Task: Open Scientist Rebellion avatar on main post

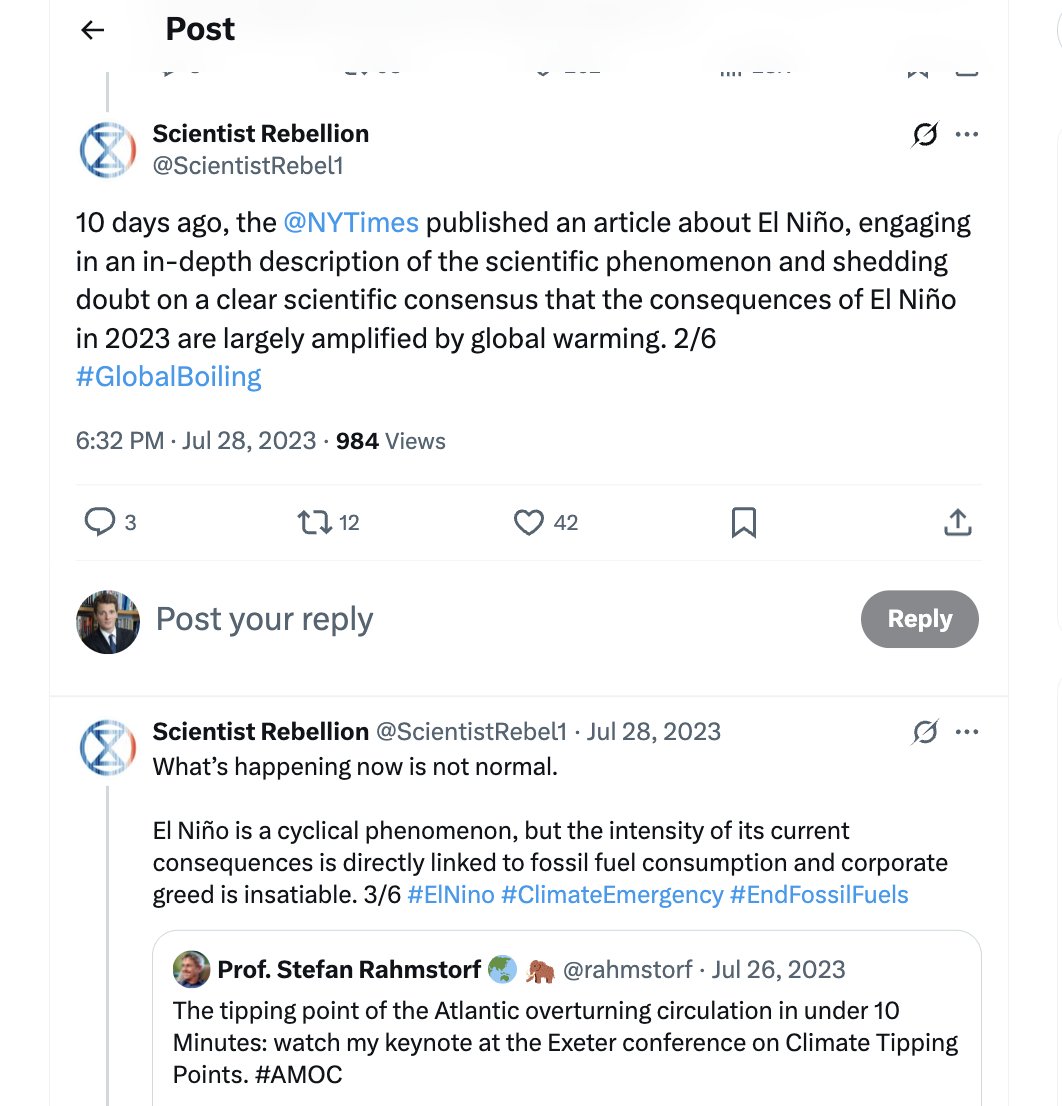Action: coord(107,150)
